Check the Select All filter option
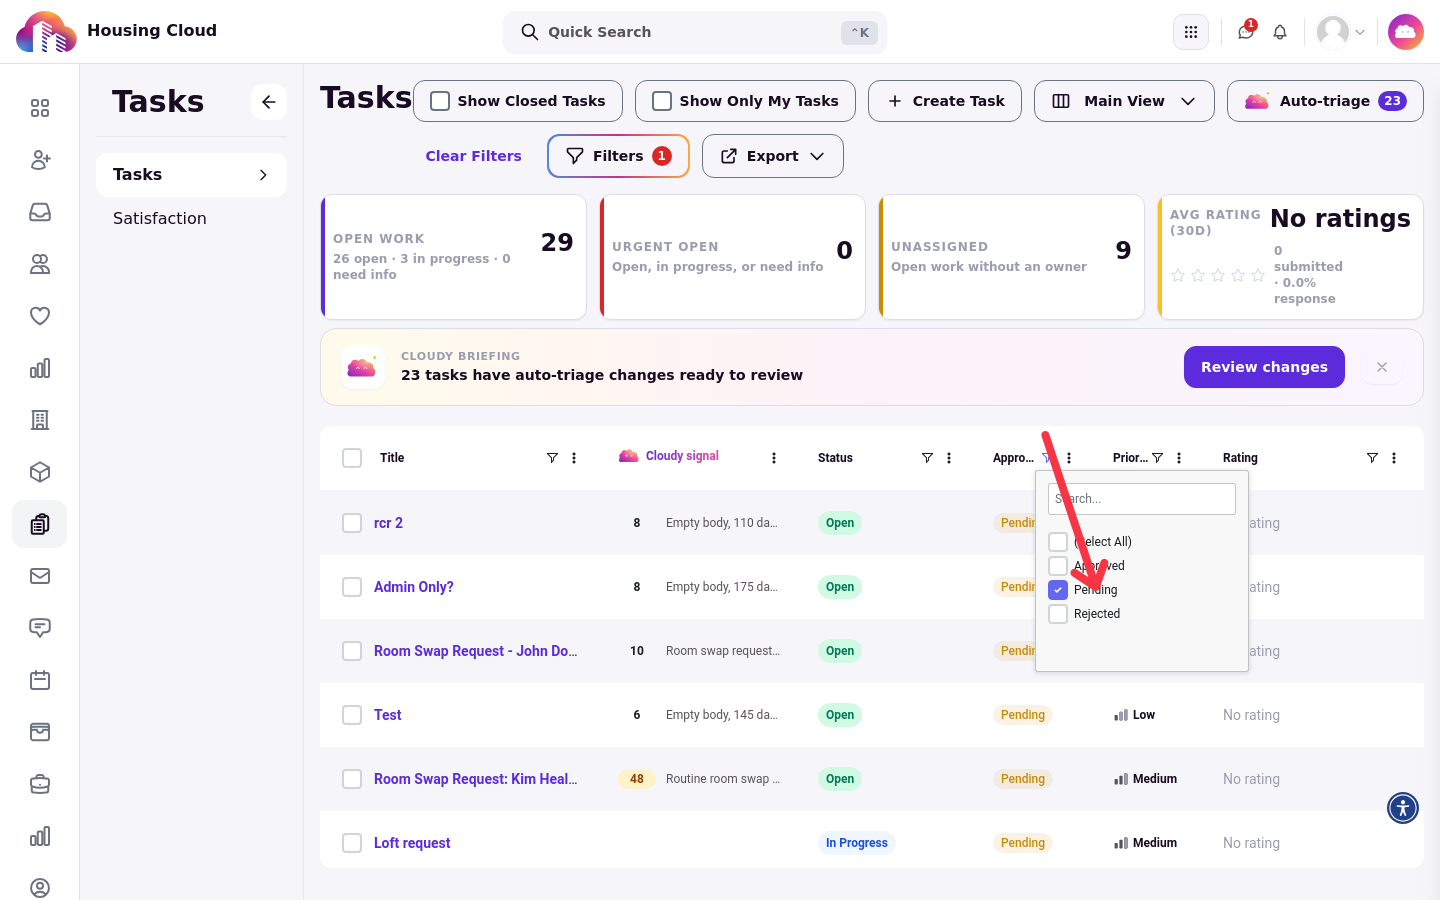1440x900 pixels. coord(1058,542)
